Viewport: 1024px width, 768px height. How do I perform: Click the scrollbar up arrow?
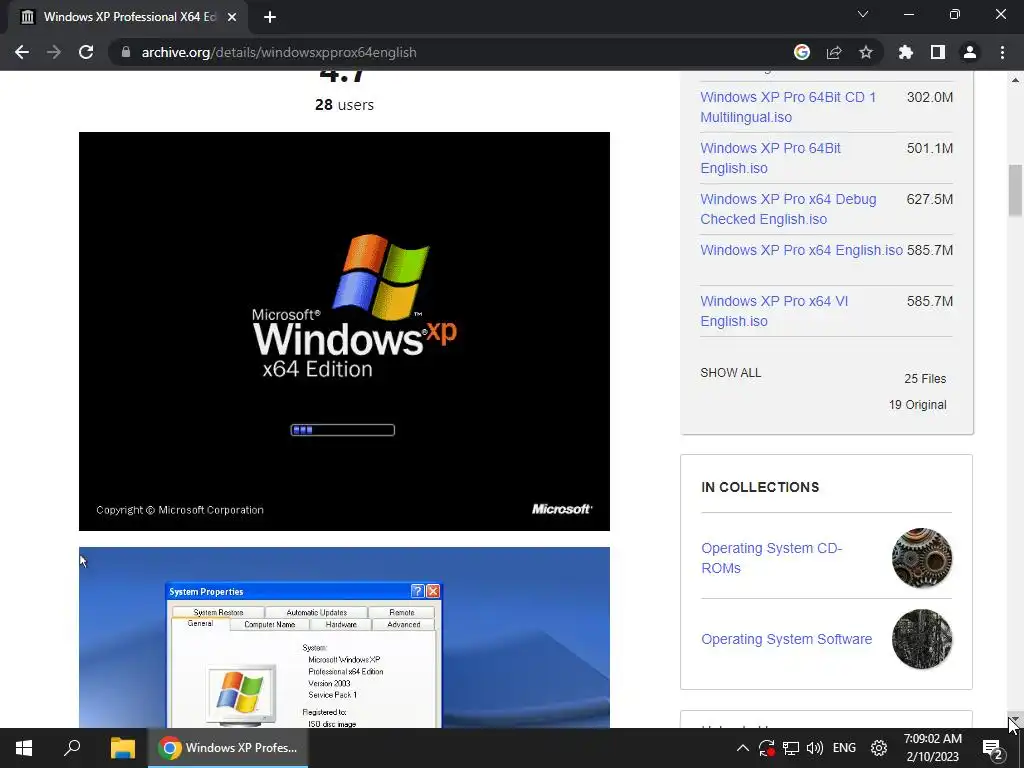pyautogui.click(x=1015, y=80)
